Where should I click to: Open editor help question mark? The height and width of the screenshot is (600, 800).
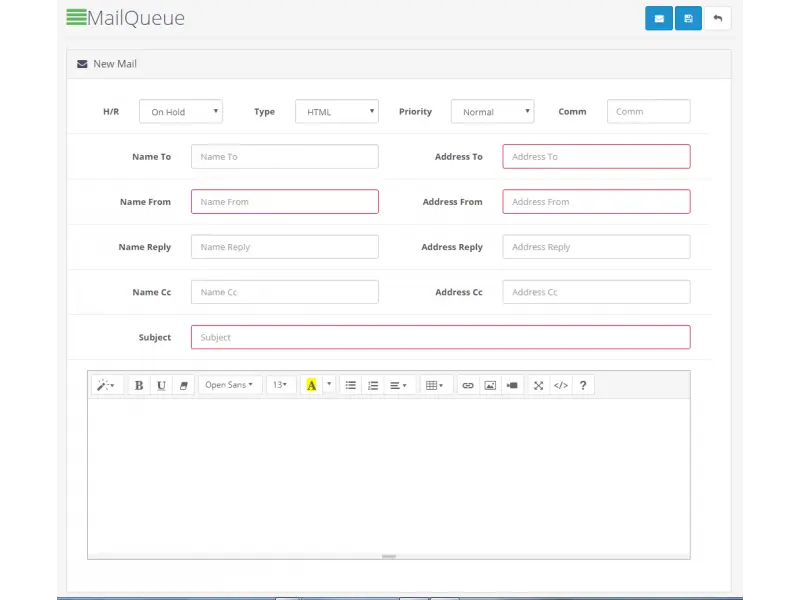pos(583,385)
